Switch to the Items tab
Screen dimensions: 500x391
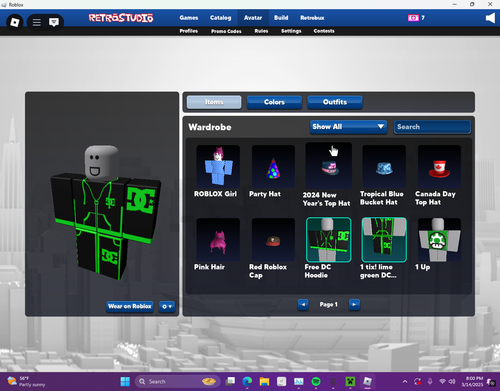pyautogui.click(x=214, y=102)
